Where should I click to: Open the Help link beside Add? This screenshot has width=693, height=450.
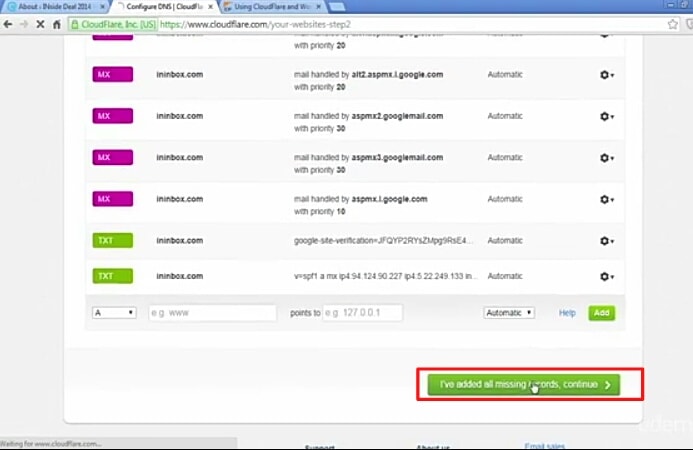(x=567, y=313)
